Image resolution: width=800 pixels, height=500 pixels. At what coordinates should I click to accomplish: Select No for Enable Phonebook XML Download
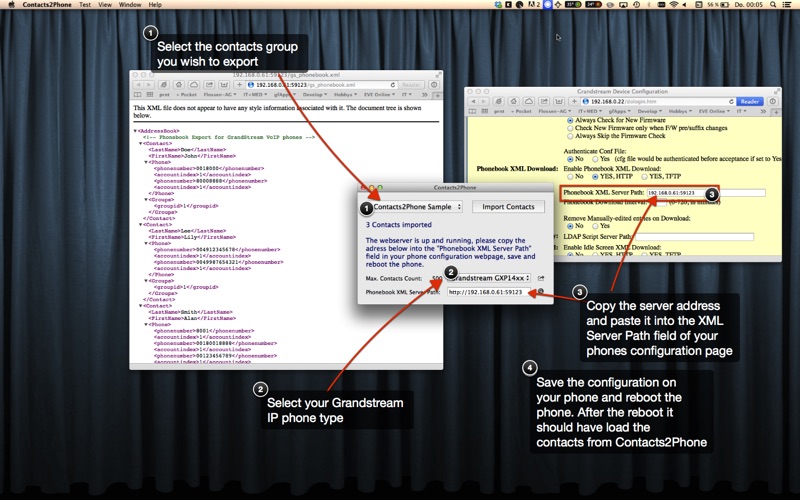(570, 177)
